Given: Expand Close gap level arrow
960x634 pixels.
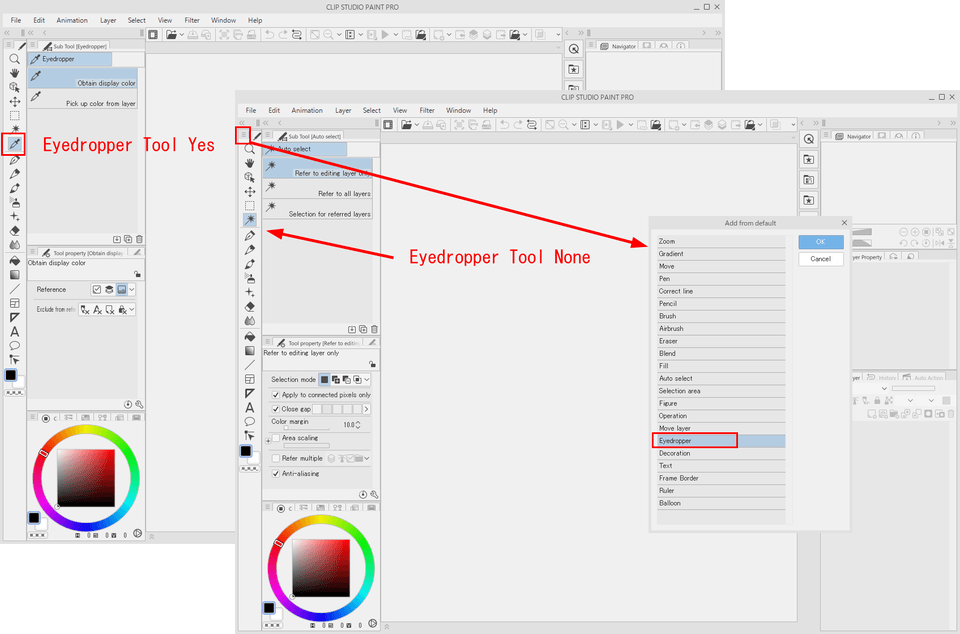Looking at the screenshot, I should (x=367, y=409).
